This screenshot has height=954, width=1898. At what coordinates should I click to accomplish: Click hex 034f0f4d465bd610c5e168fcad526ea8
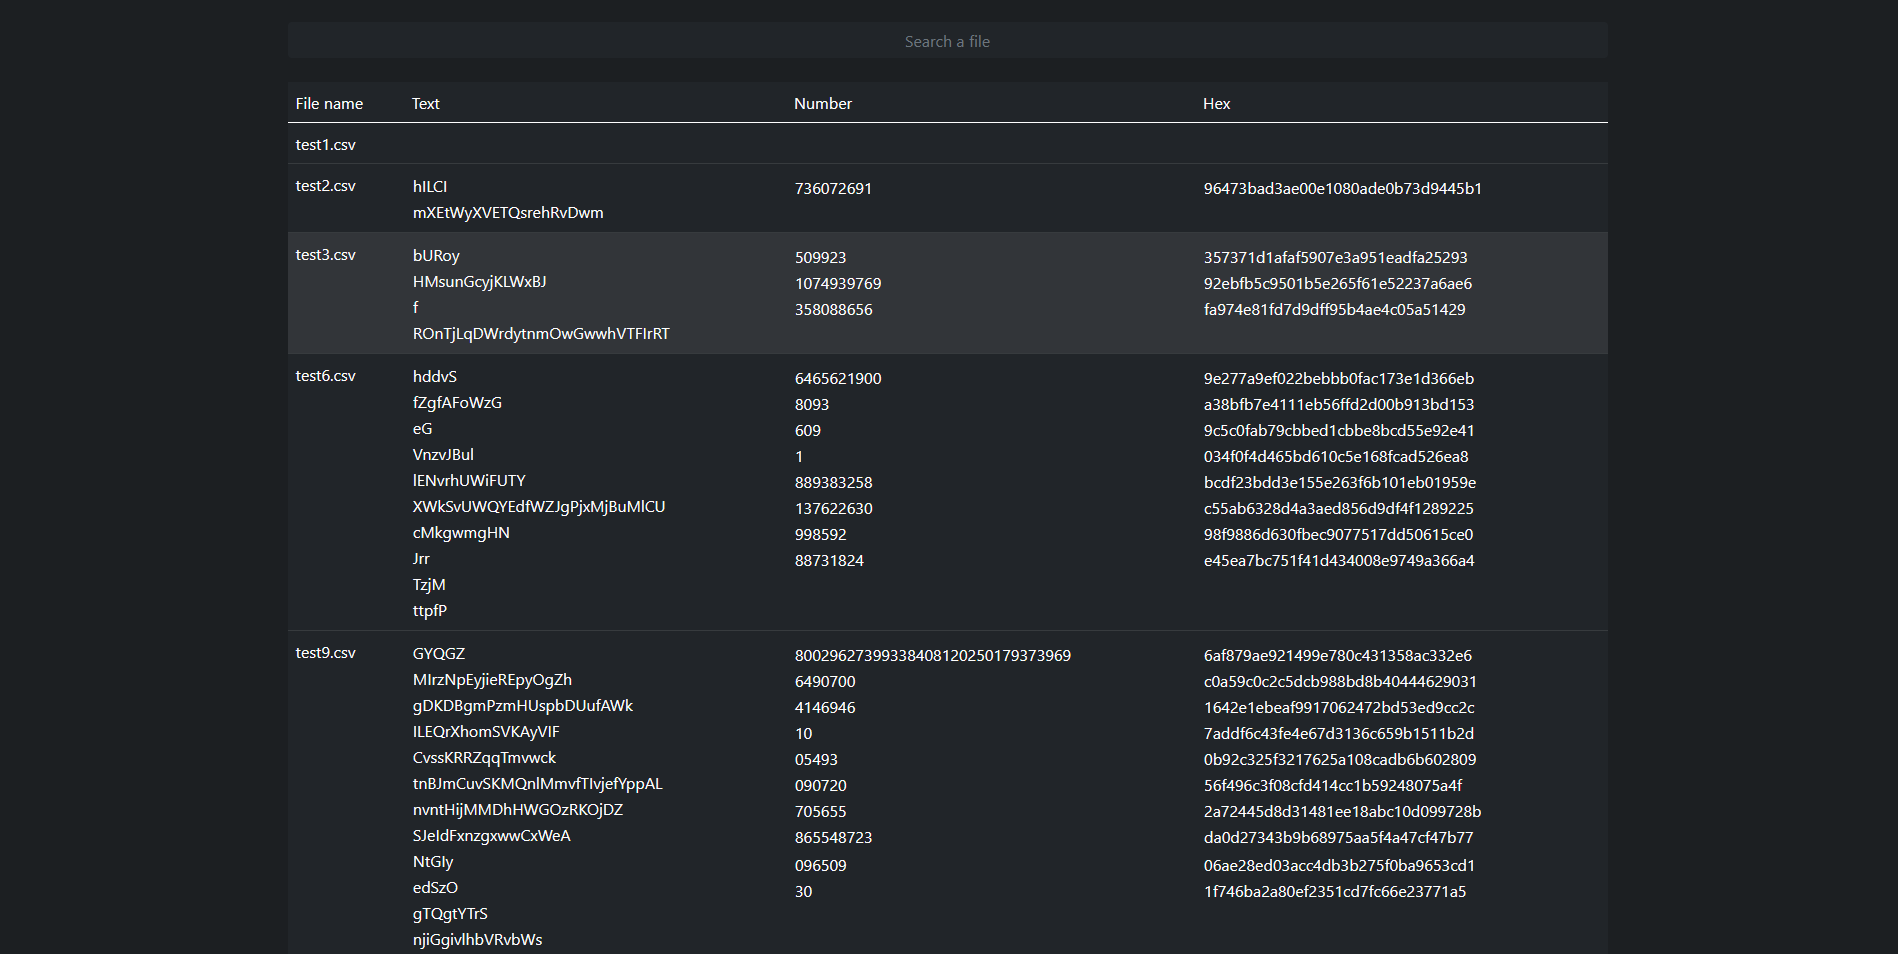[x=1336, y=457]
